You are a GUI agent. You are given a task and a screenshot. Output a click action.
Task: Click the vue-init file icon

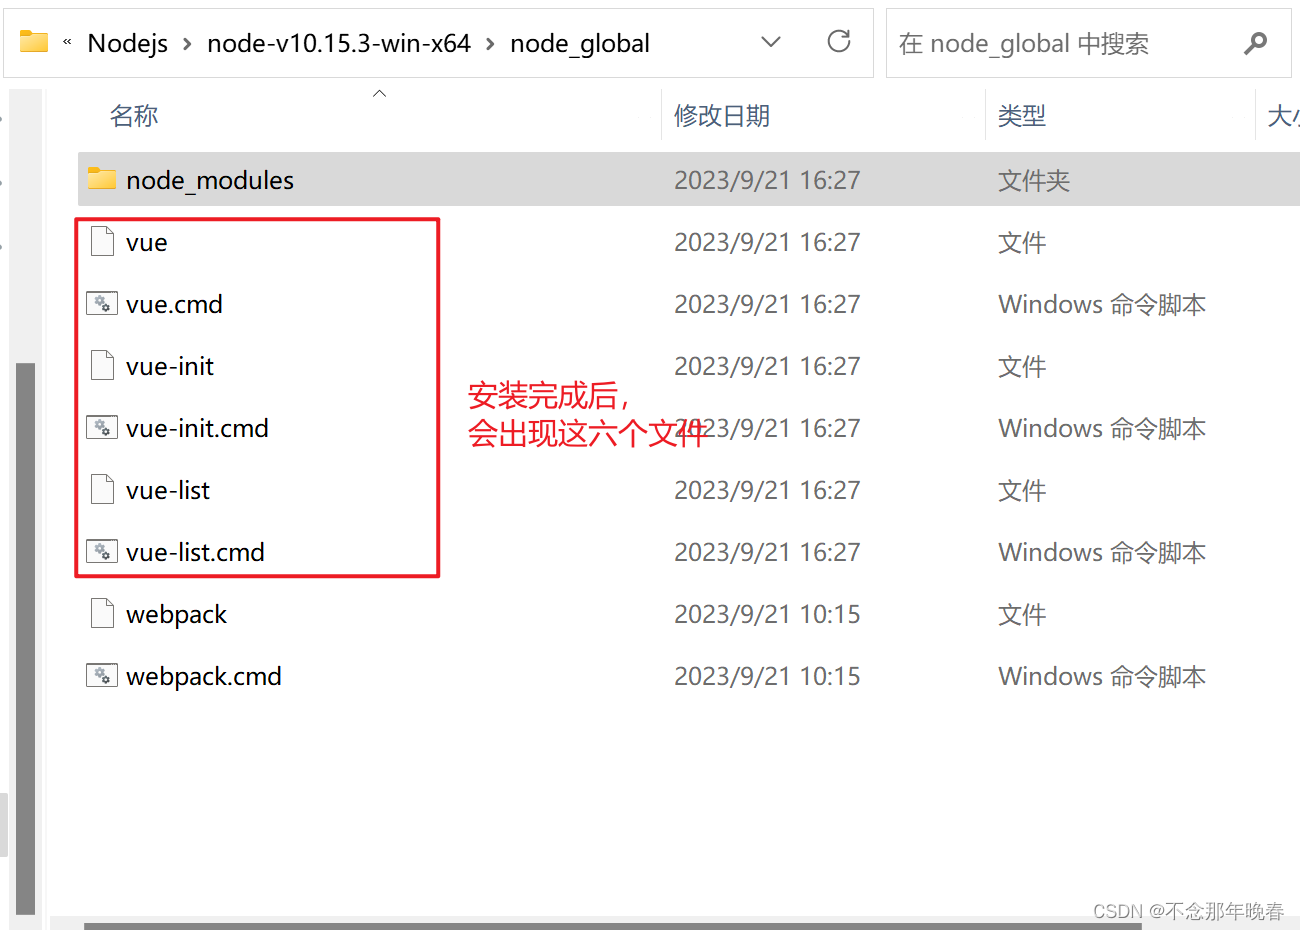pyautogui.click(x=102, y=366)
